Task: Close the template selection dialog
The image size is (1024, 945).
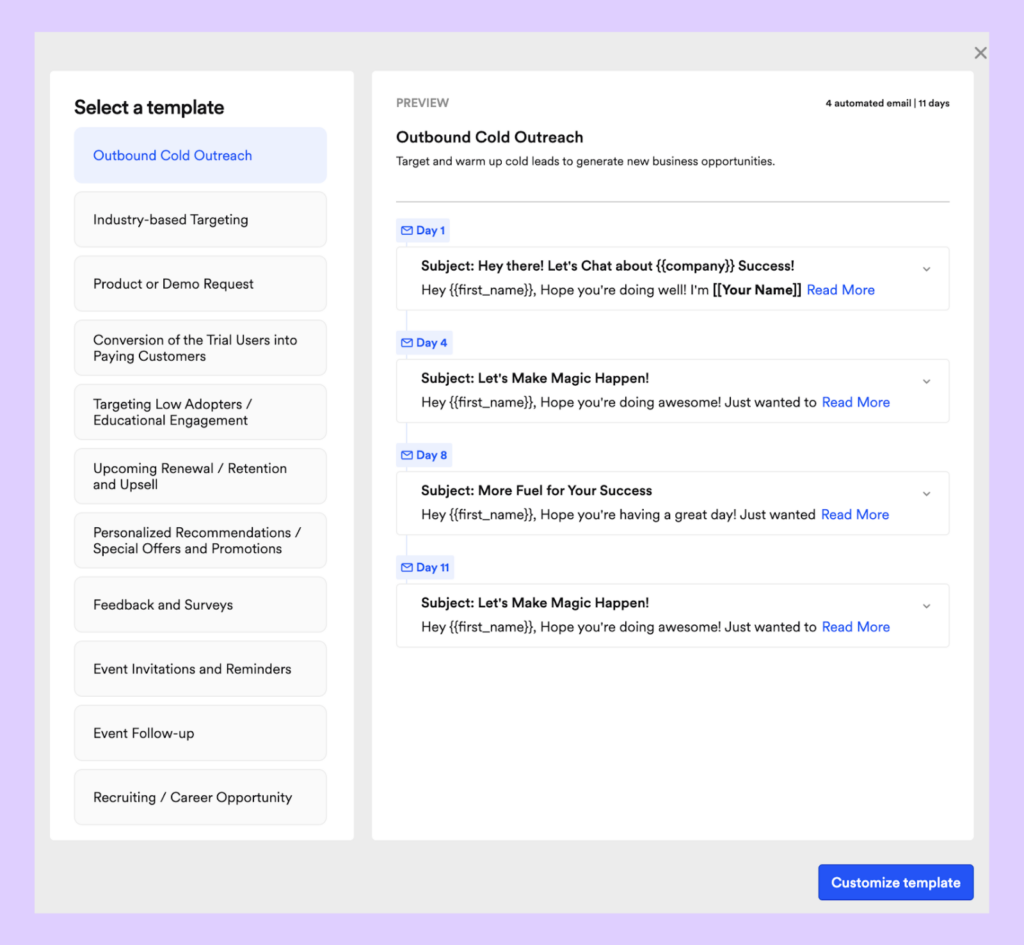Action: pos(980,53)
